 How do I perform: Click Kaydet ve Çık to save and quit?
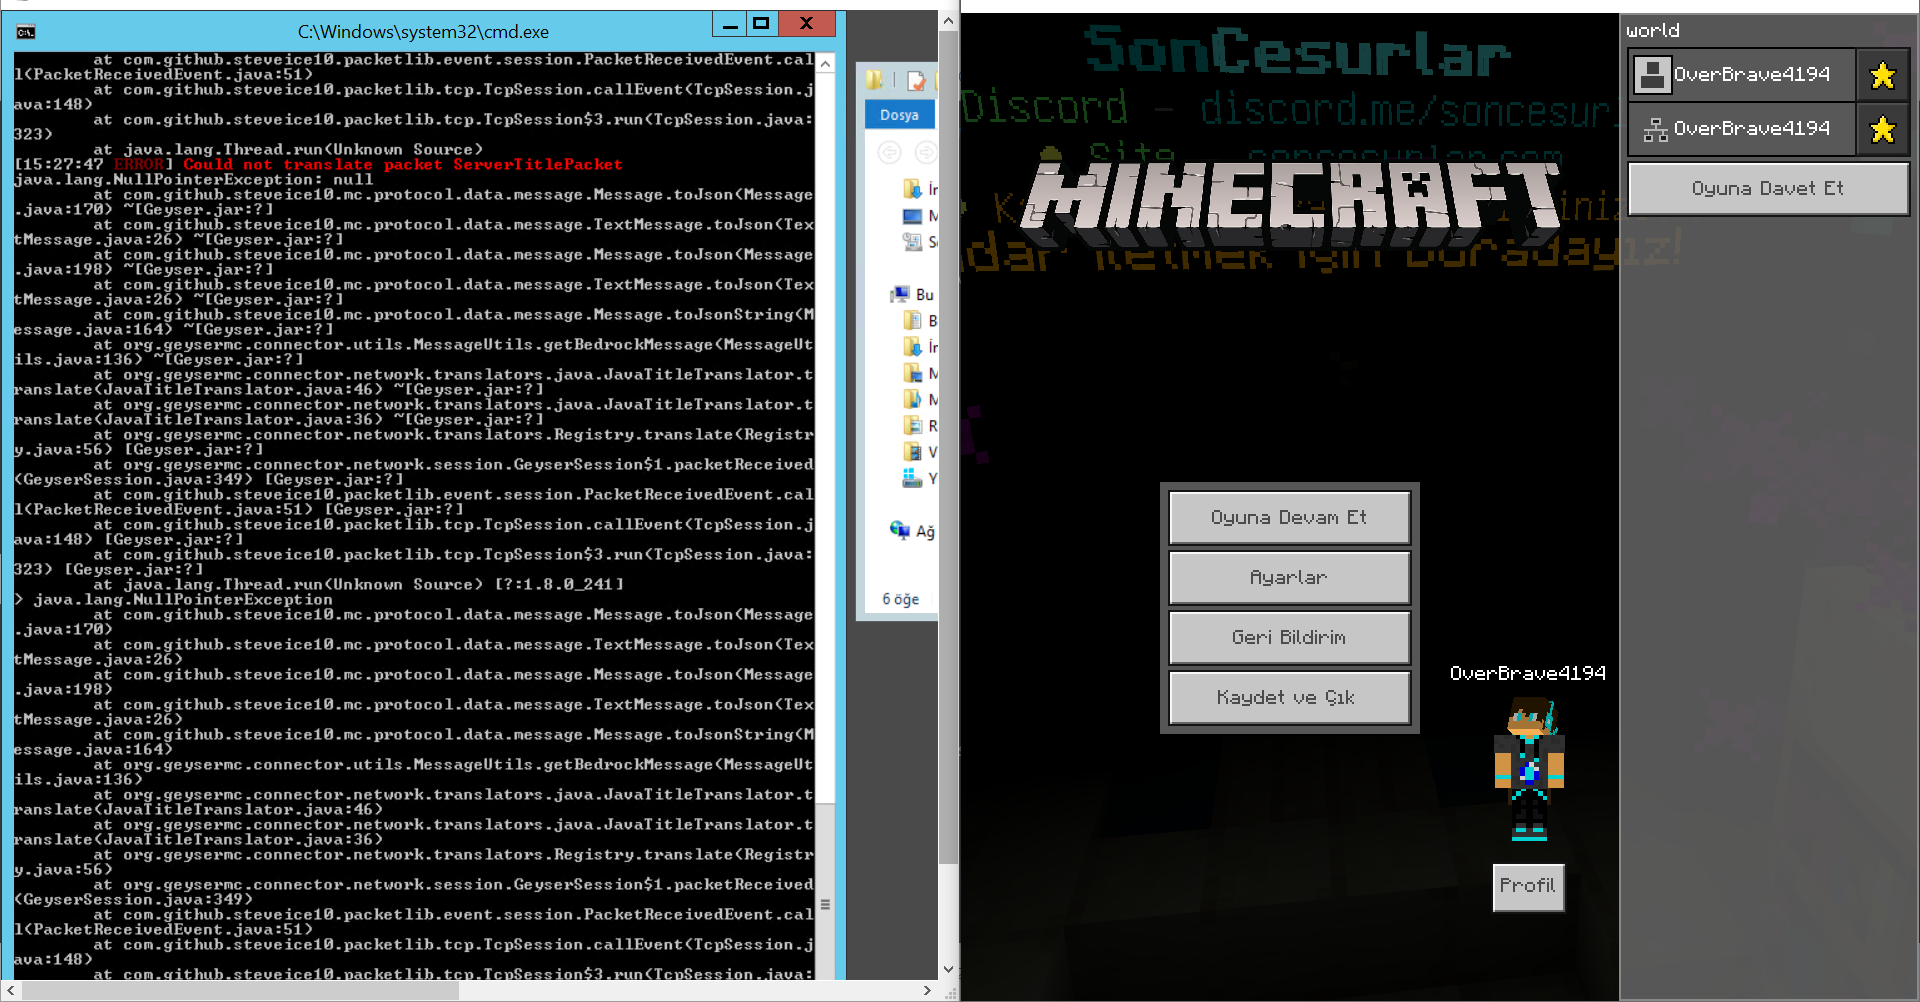tap(1289, 697)
